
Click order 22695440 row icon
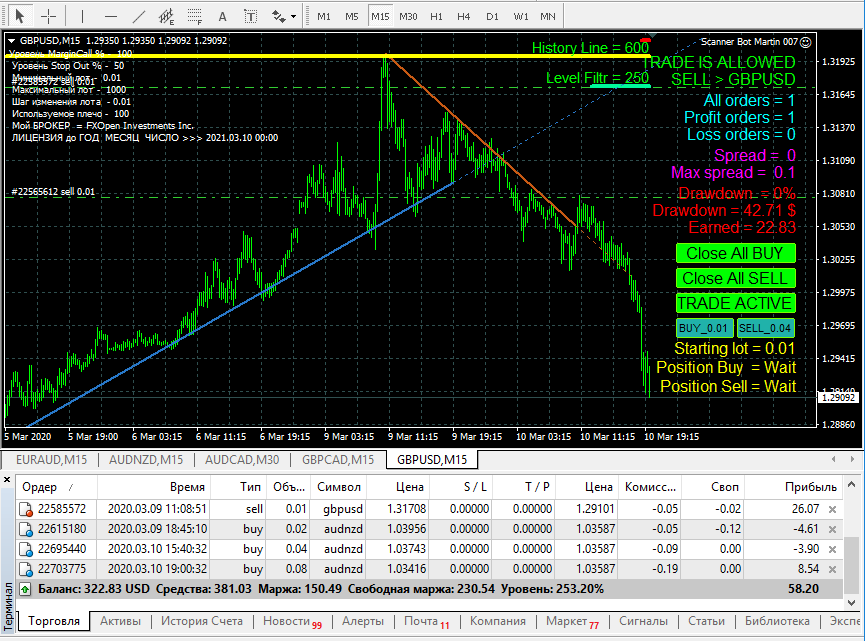point(25,549)
